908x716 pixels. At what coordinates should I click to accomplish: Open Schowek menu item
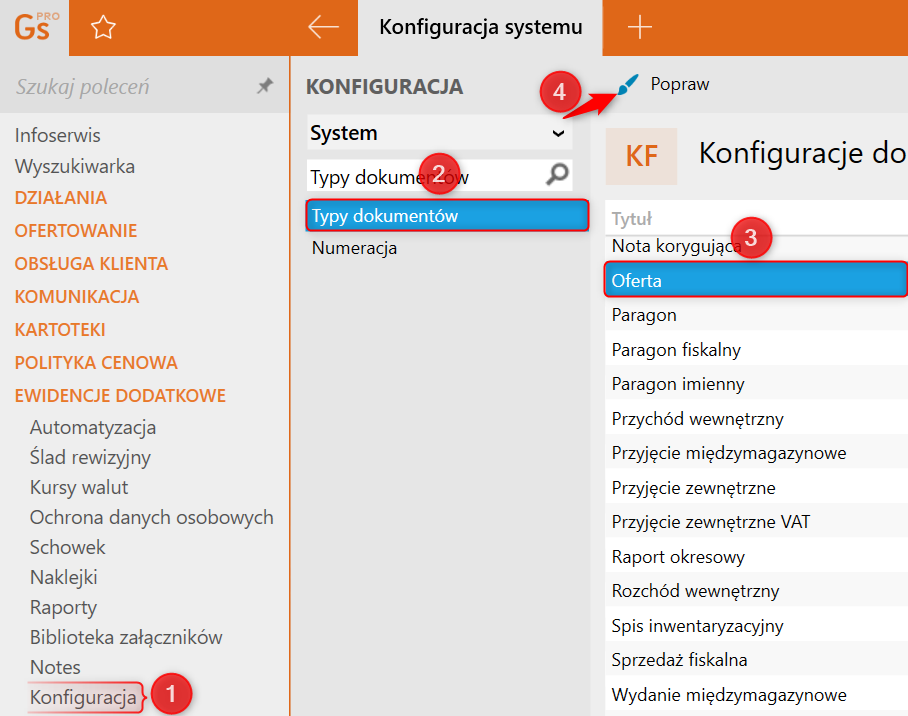tap(68, 547)
